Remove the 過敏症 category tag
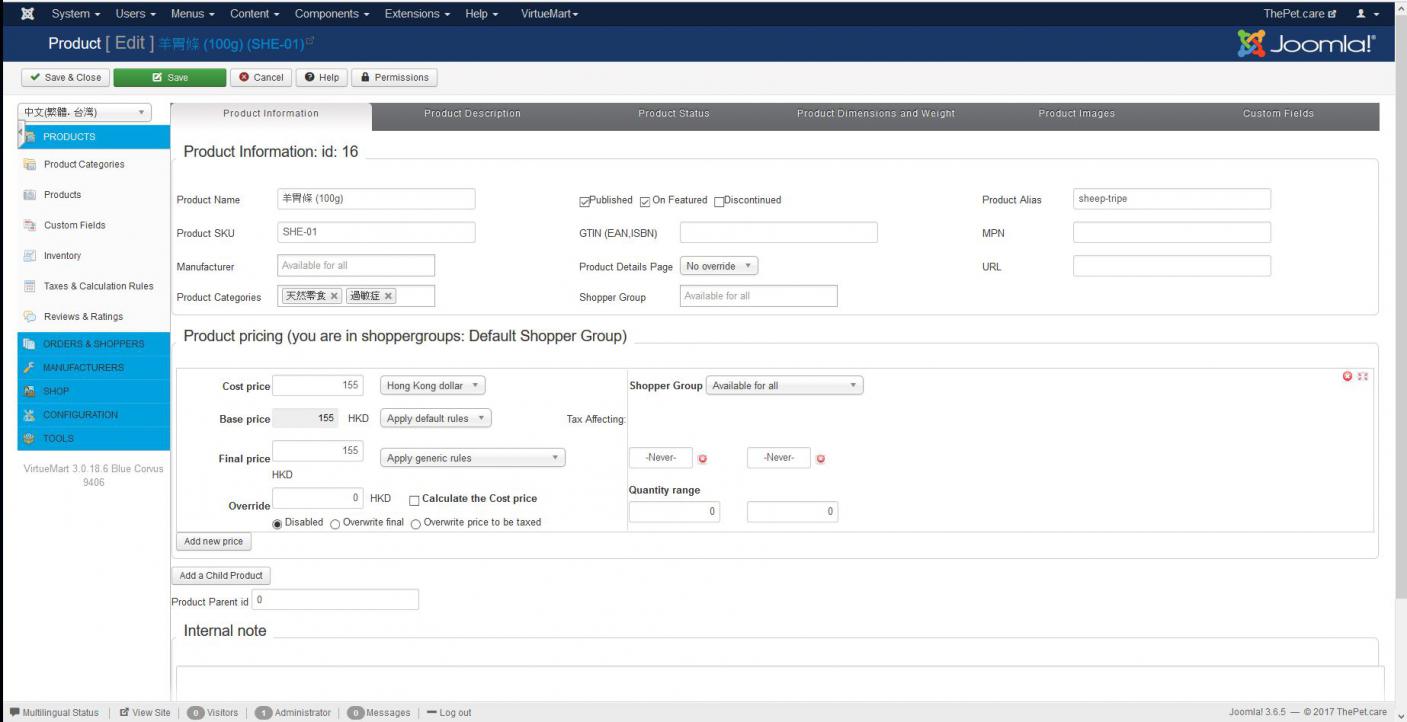 389,296
